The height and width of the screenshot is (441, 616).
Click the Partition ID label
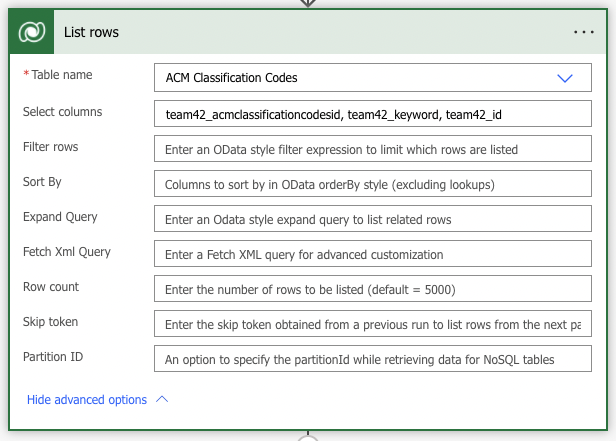53,357
